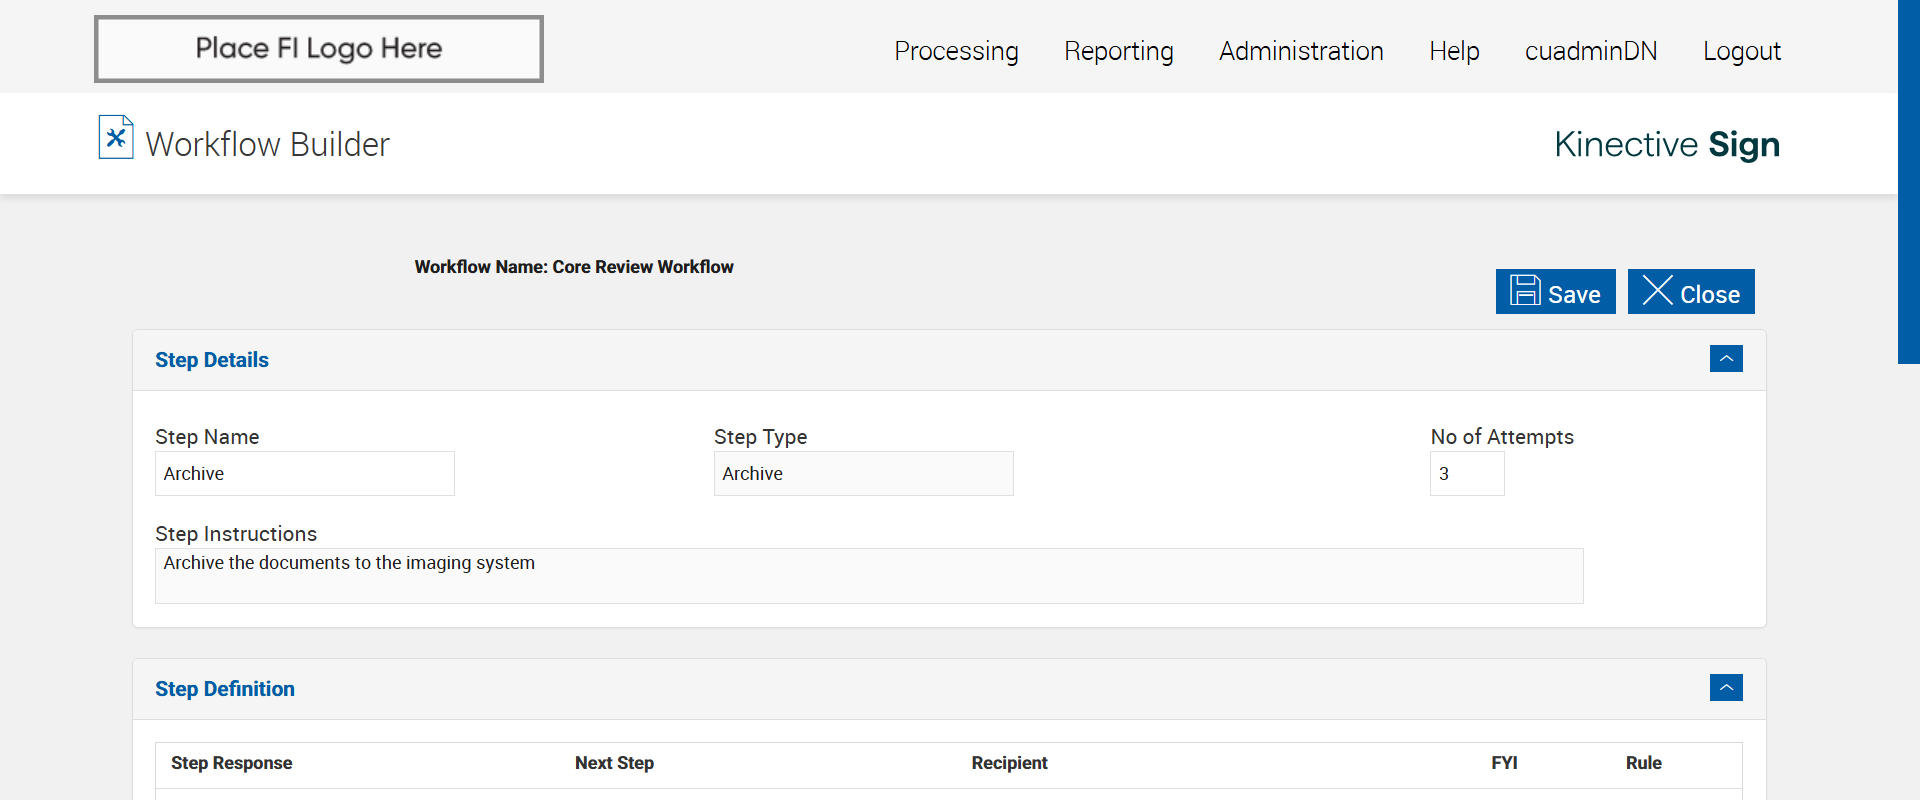1920x800 pixels.
Task: Collapse the Step Definition section
Action: click(x=1726, y=688)
